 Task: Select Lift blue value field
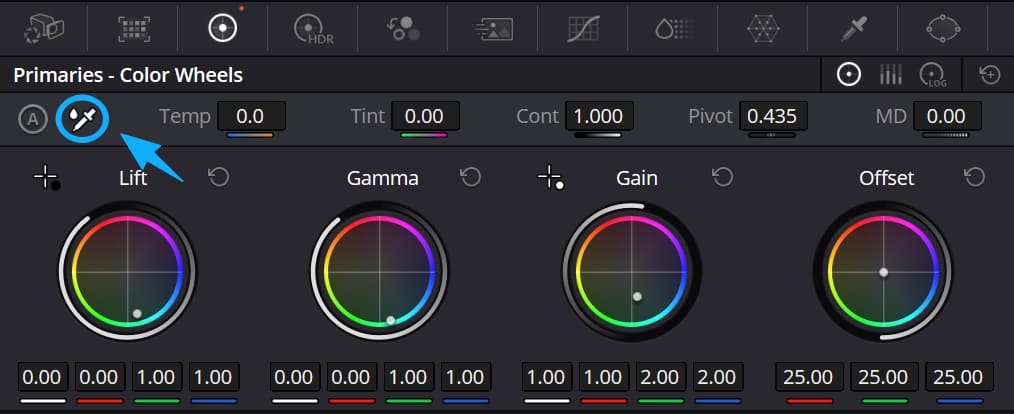pos(213,377)
